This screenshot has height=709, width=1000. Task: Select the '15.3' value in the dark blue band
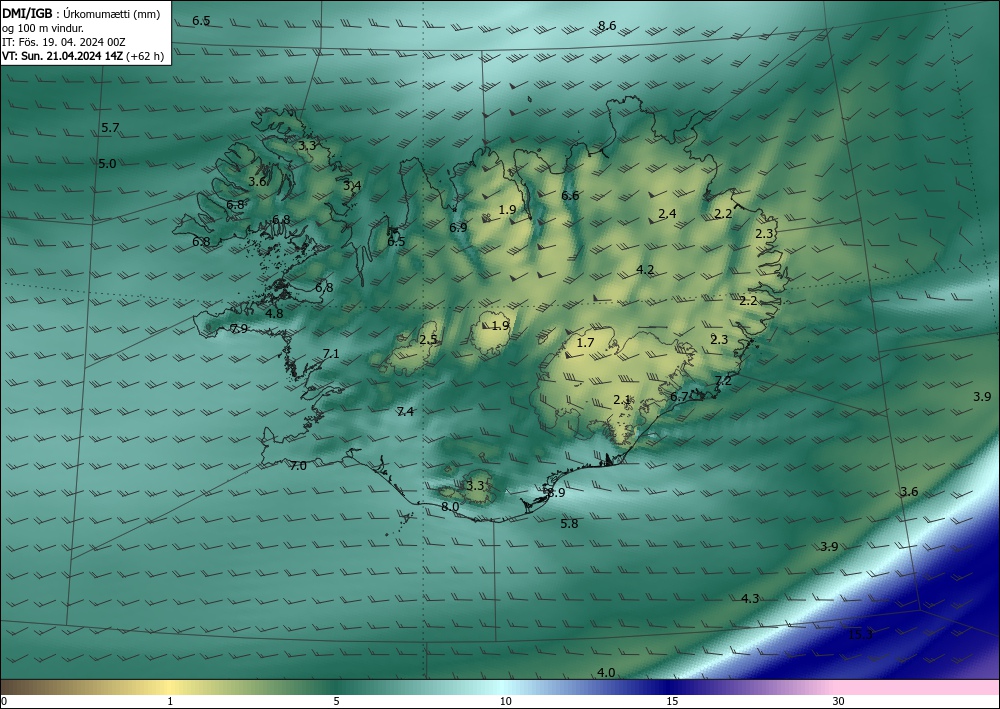[860, 634]
